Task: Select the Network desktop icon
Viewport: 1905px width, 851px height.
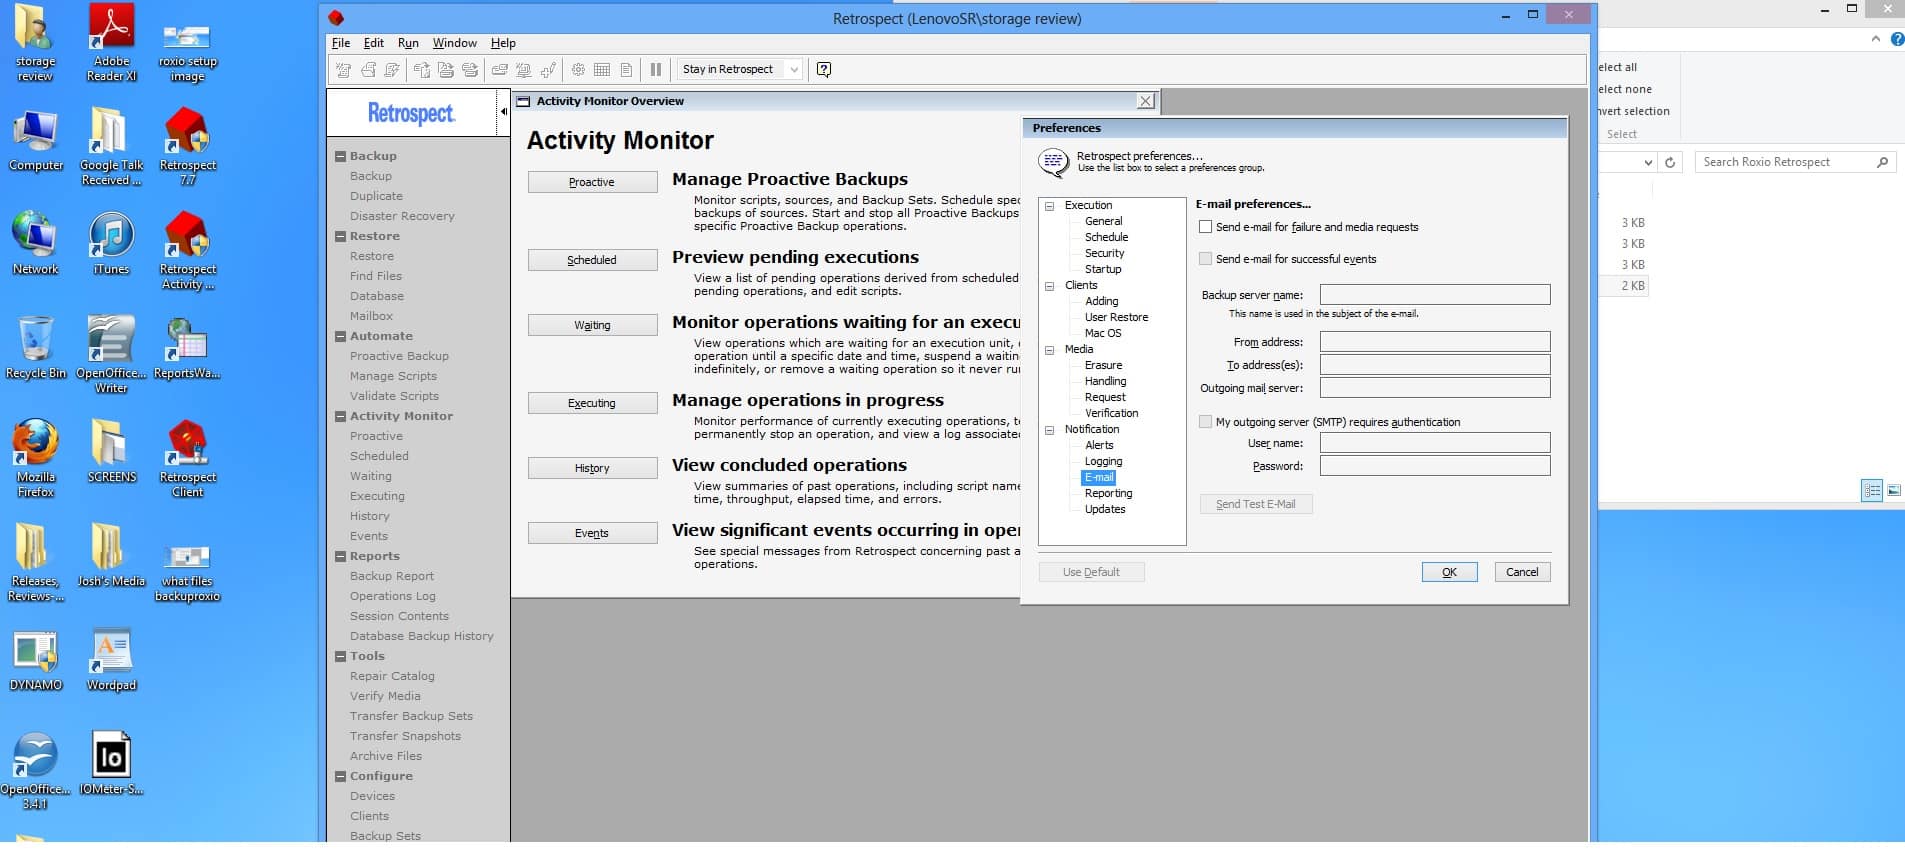Action: (x=36, y=243)
